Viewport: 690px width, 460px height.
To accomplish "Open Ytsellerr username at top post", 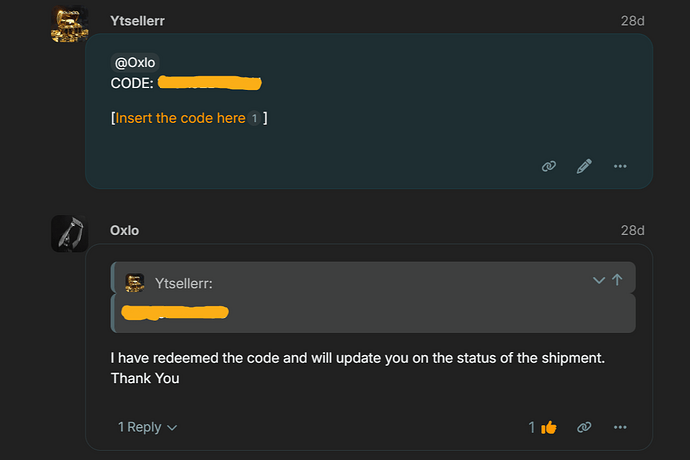I will click(x=137, y=21).
